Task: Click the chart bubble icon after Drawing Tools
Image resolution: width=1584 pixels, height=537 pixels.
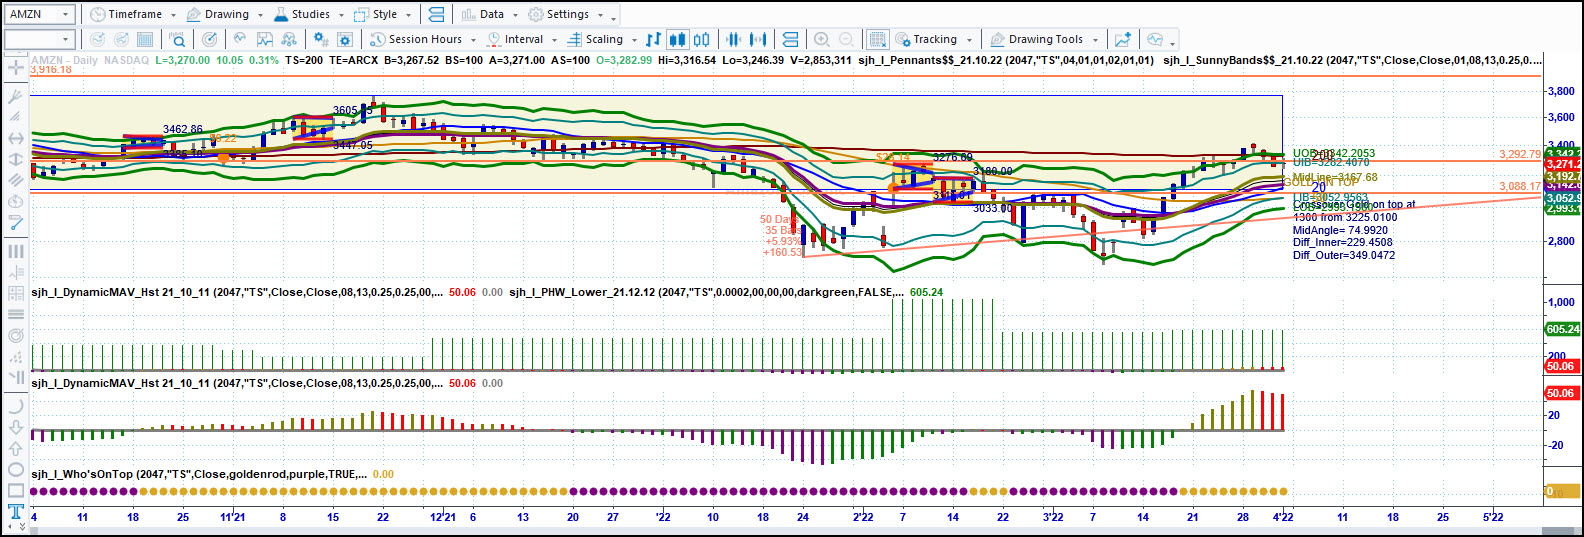Action: point(1155,39)
